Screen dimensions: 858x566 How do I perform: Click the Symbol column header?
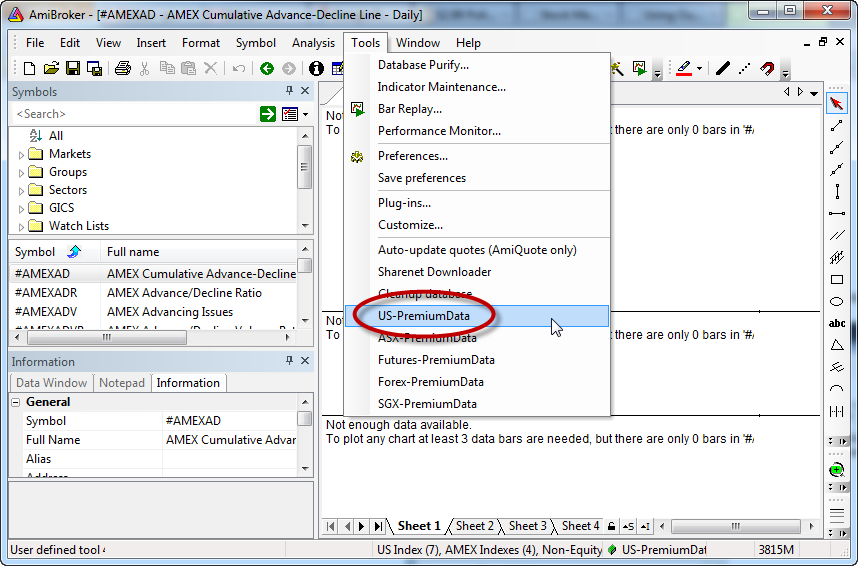(54, 252)
